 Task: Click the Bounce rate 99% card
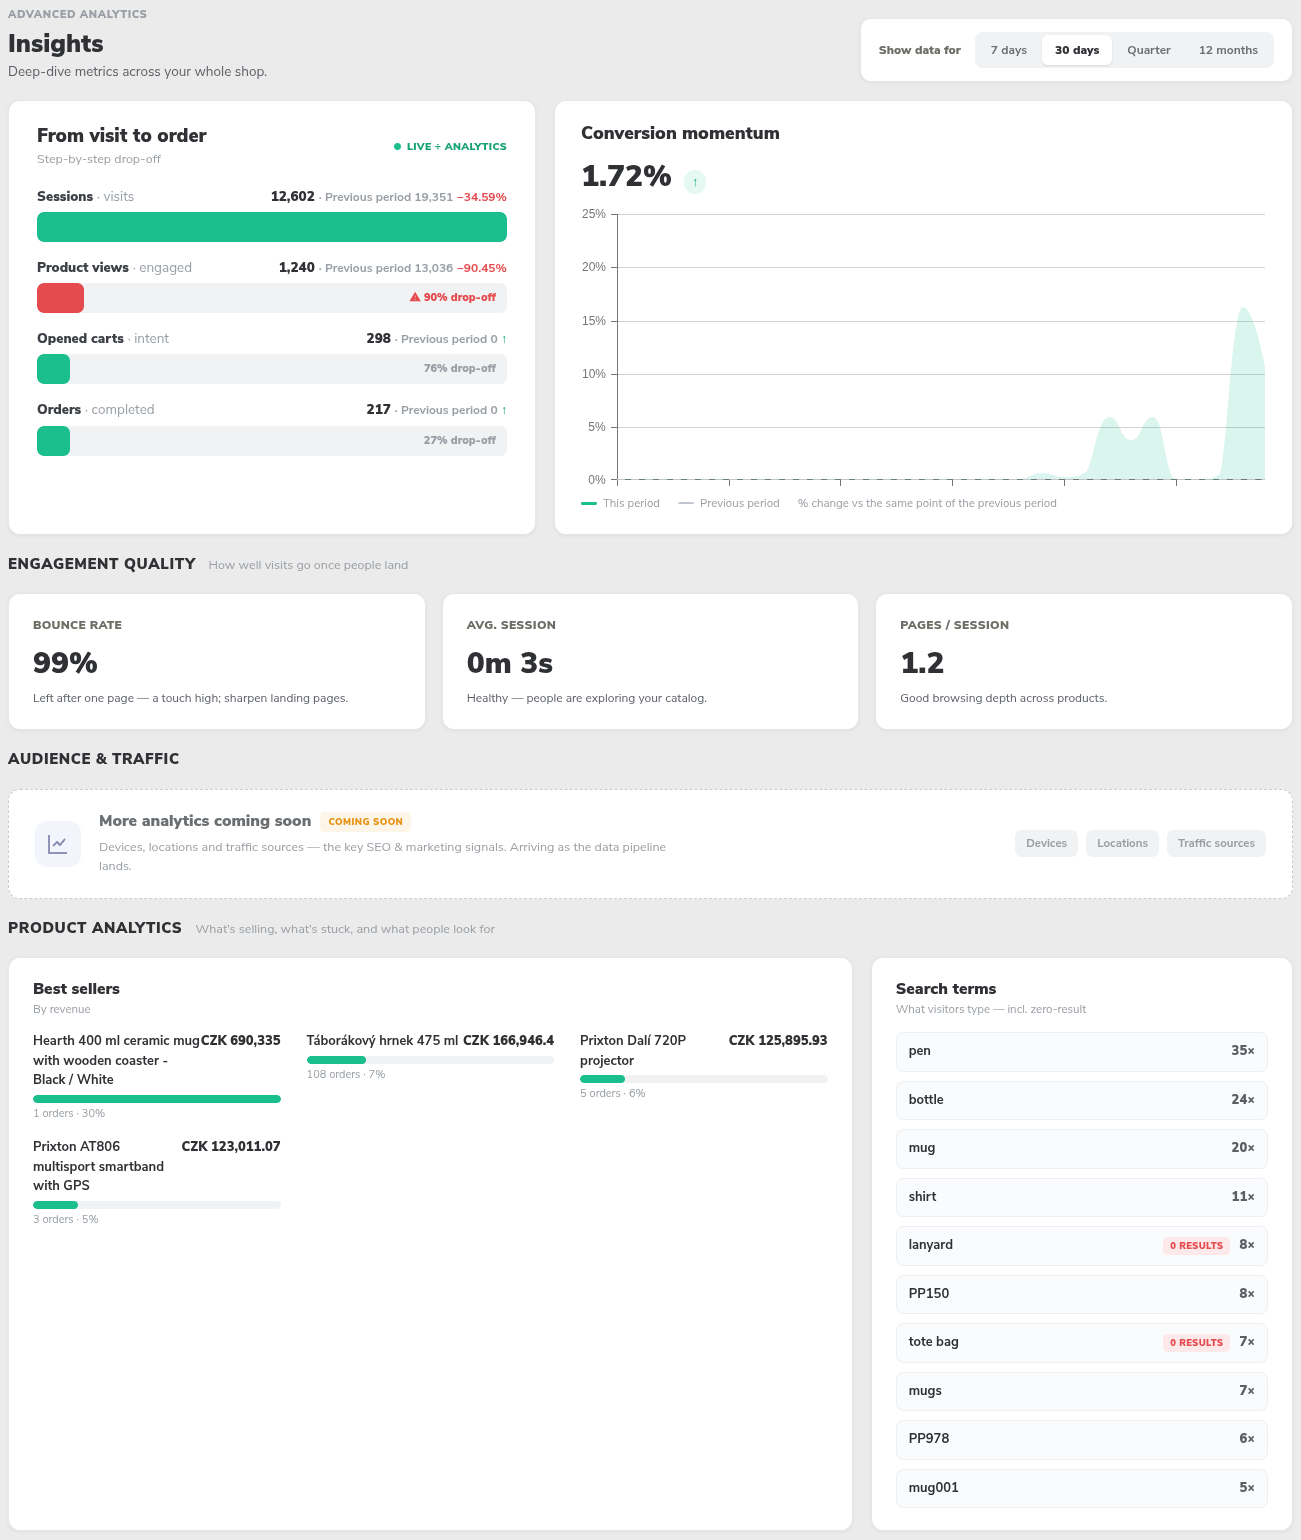click(217, 662)
